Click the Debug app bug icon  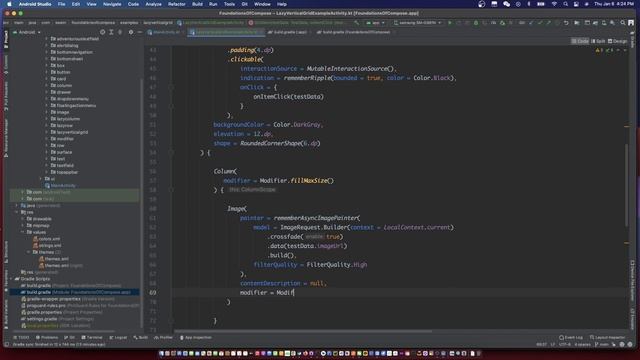[476, 23]
